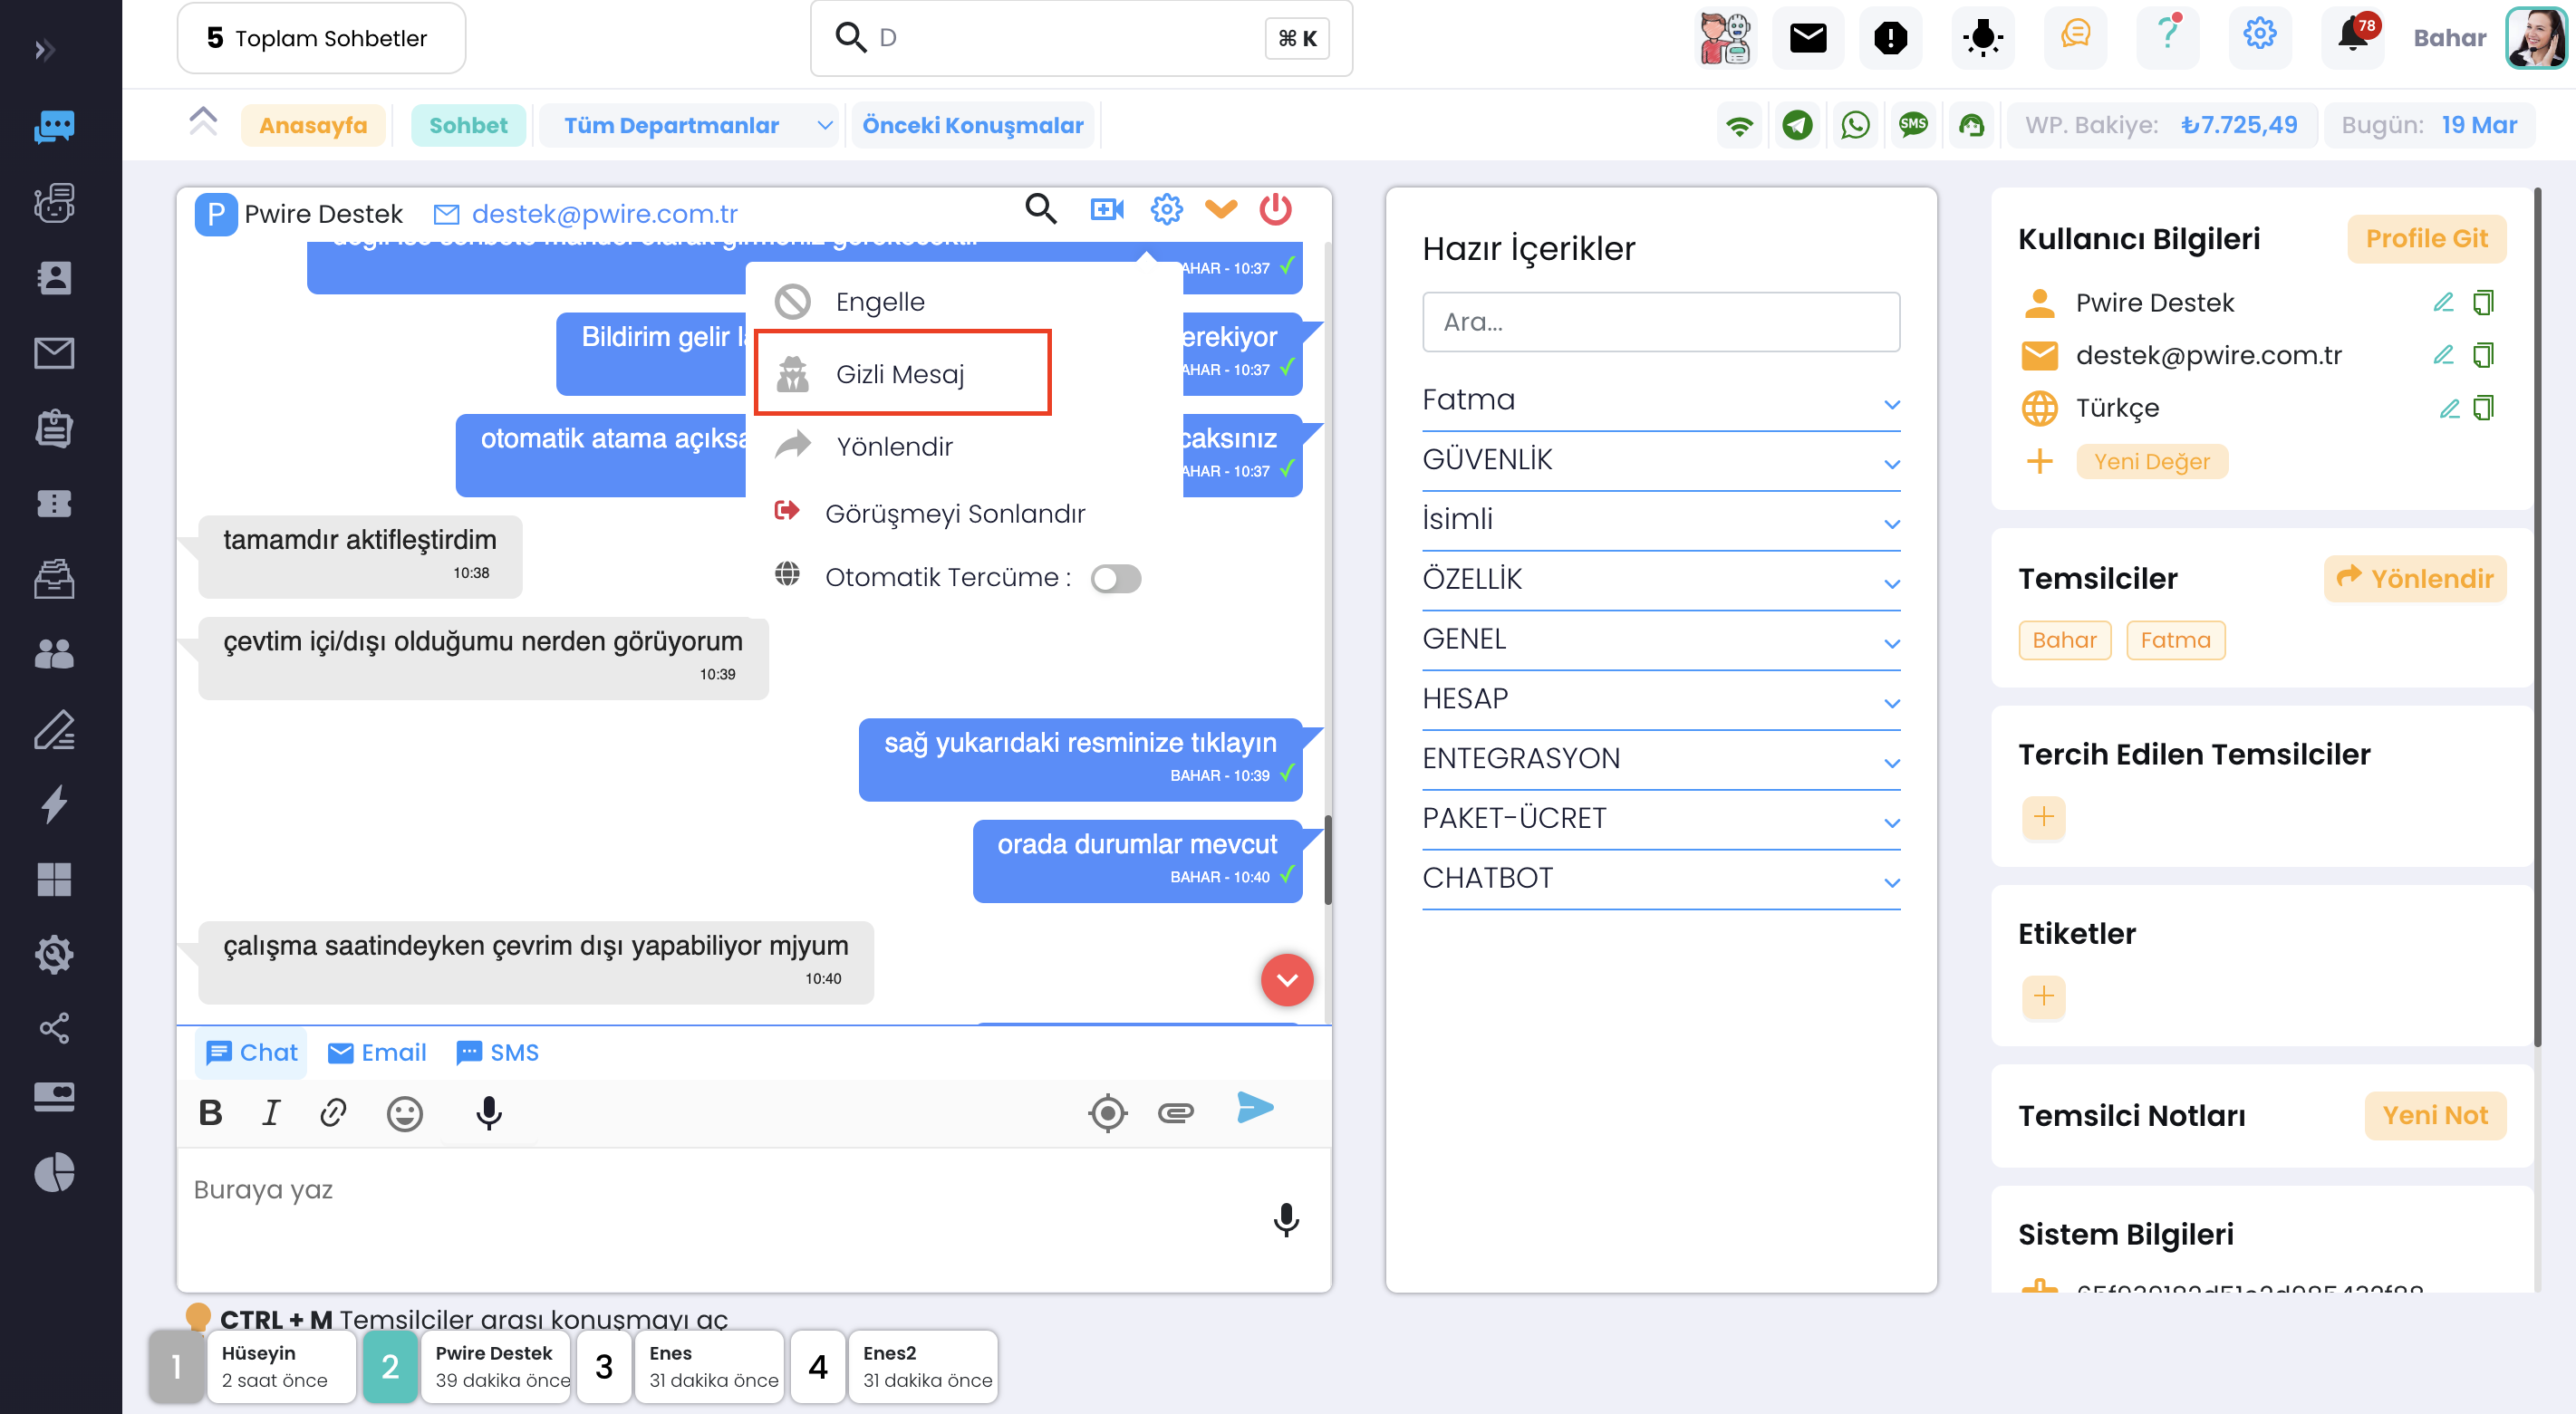2576x1414 pixels.
Task: Copy the destek@pwire.com.tr email value
Action: click(2483, 355)
